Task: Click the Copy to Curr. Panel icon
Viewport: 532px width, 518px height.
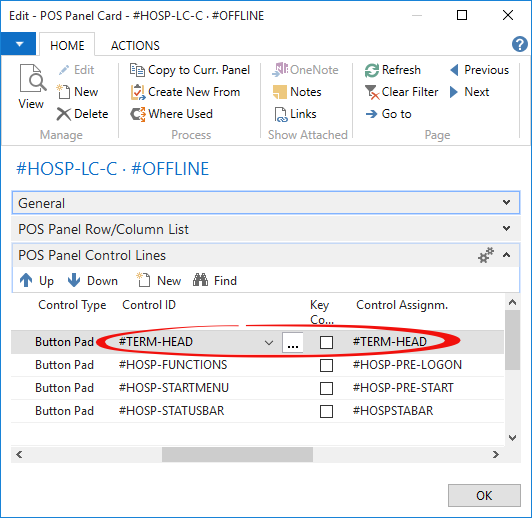Action: point(137,70)
